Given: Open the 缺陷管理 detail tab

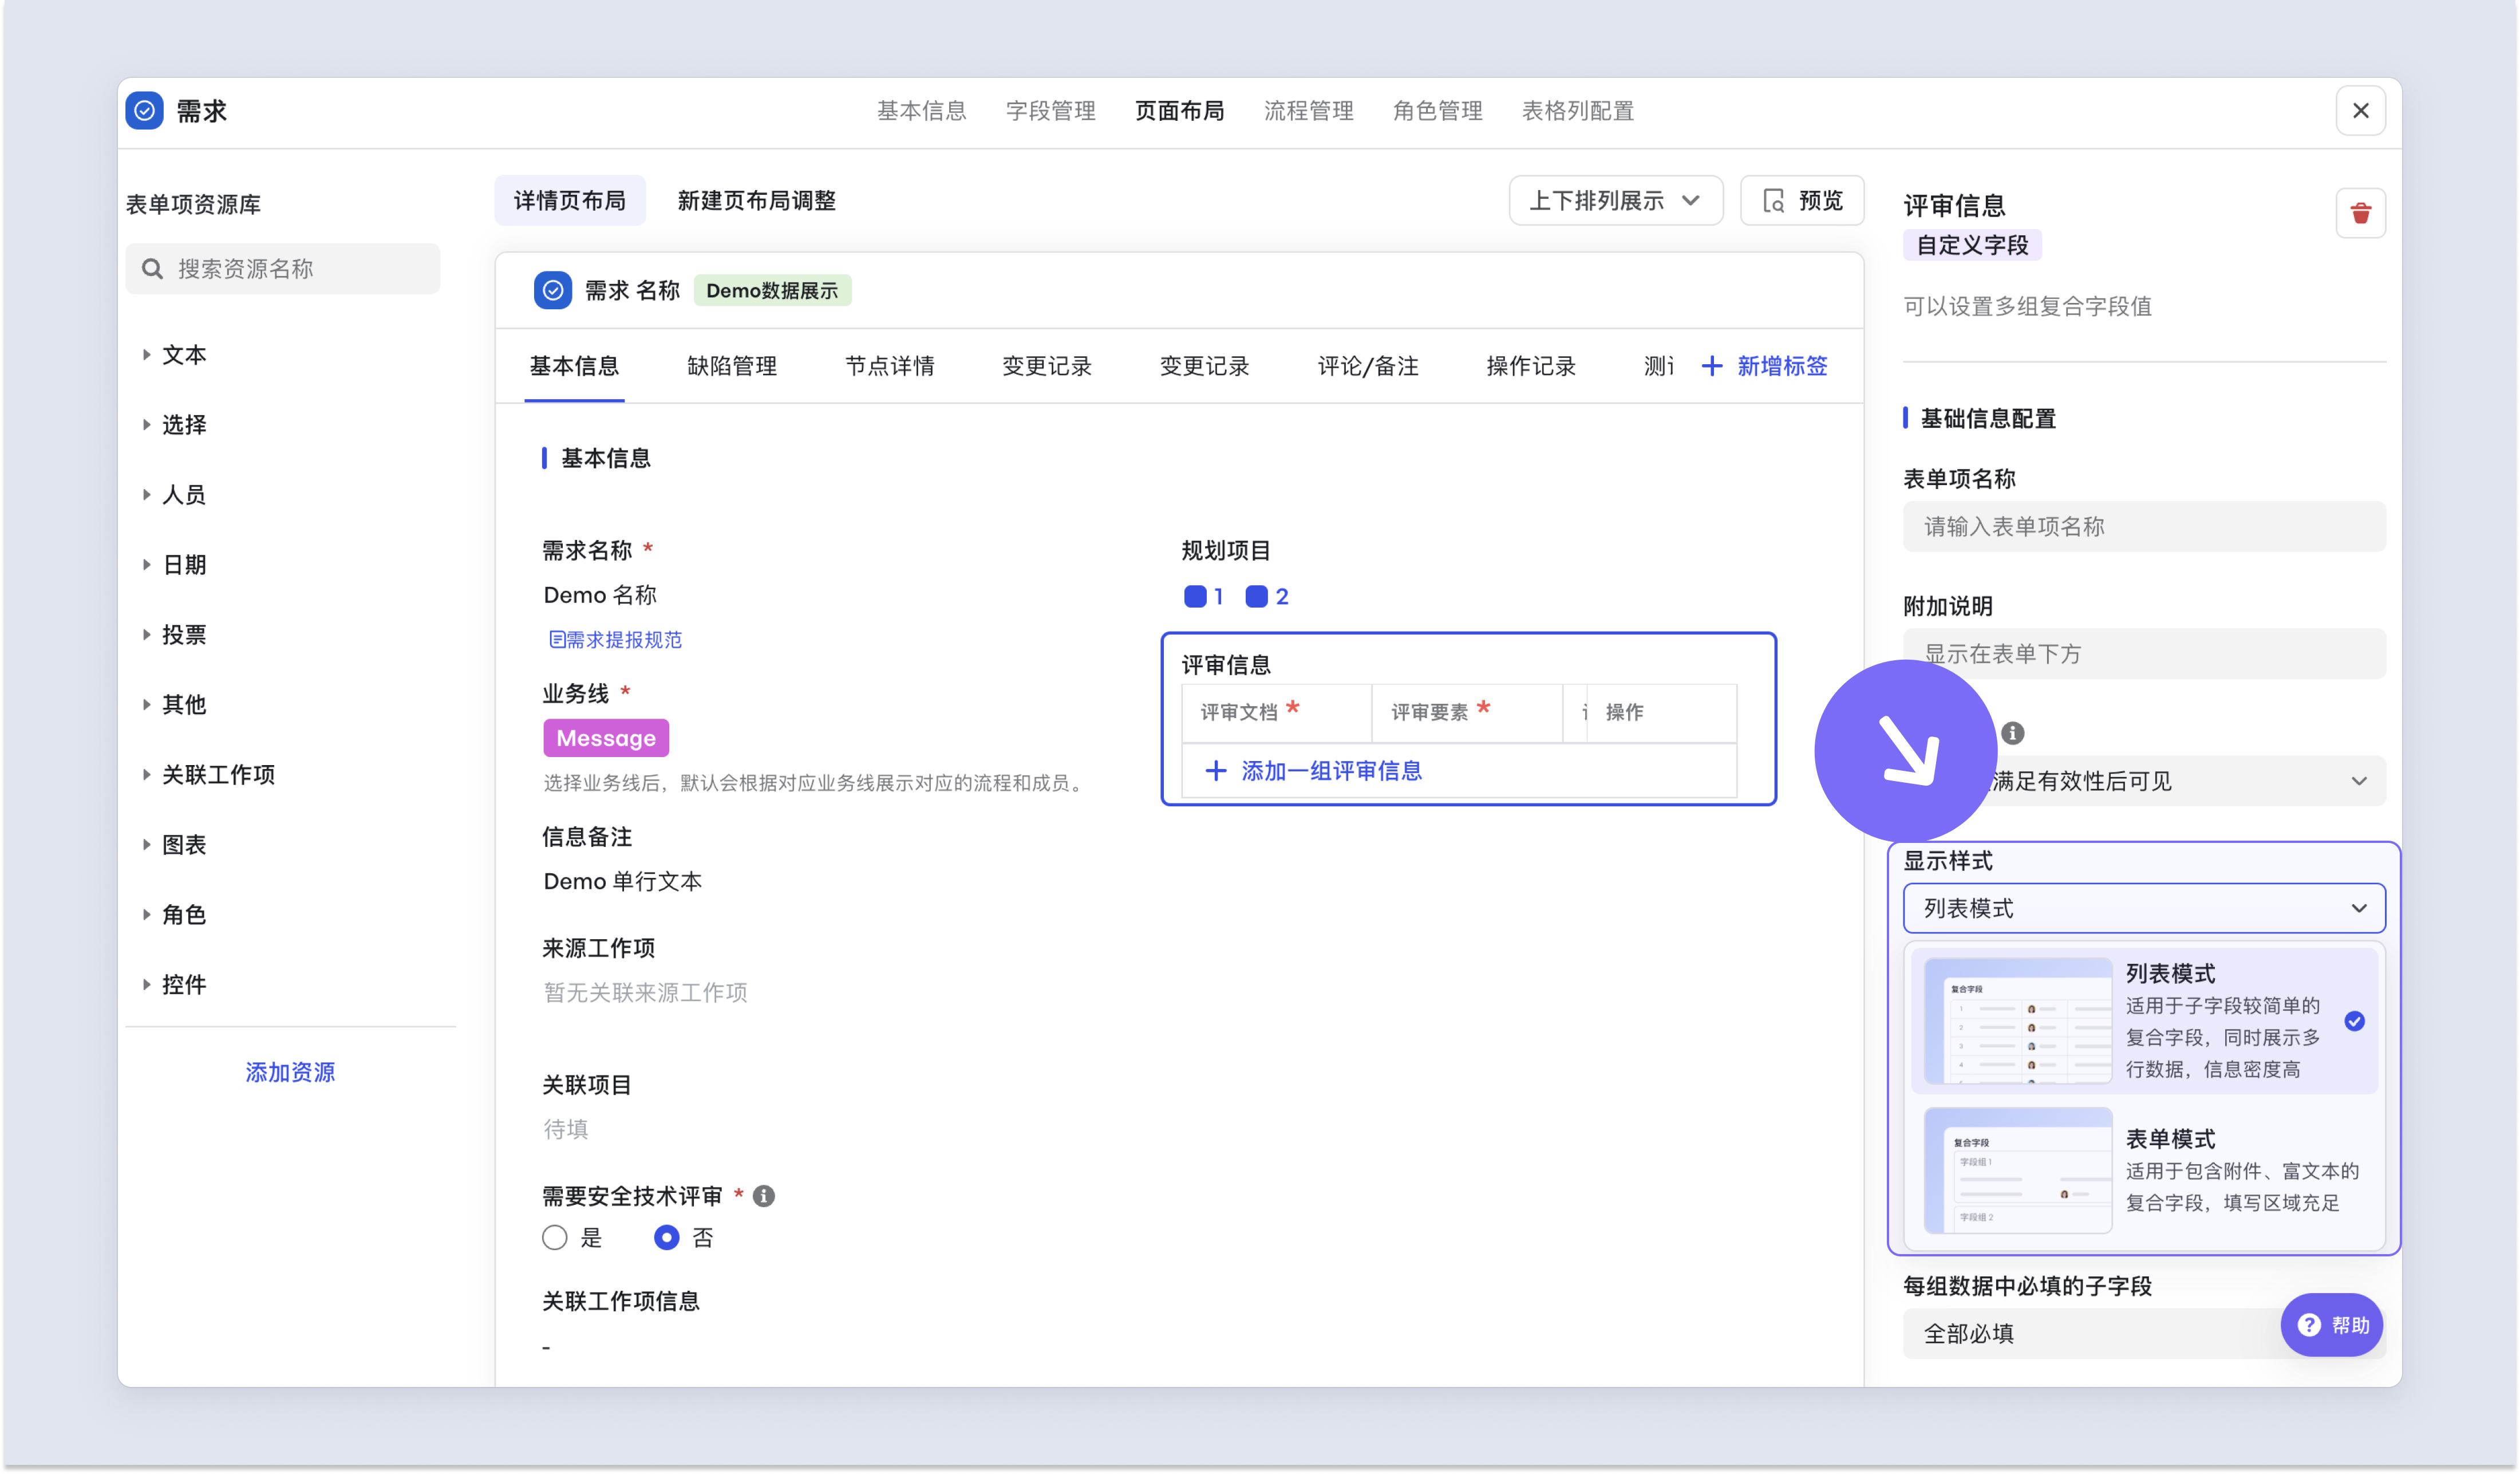Looking at the screenshot, I should tap(732, 366).
